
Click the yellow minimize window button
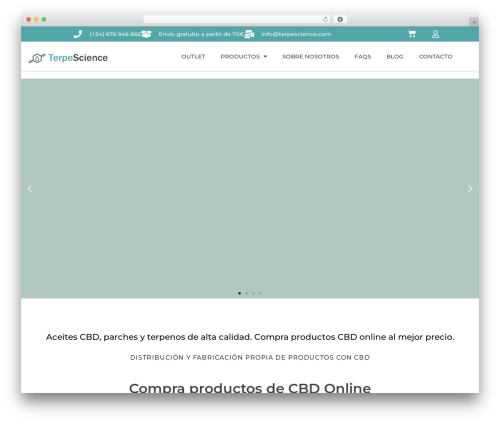(36, 19)
